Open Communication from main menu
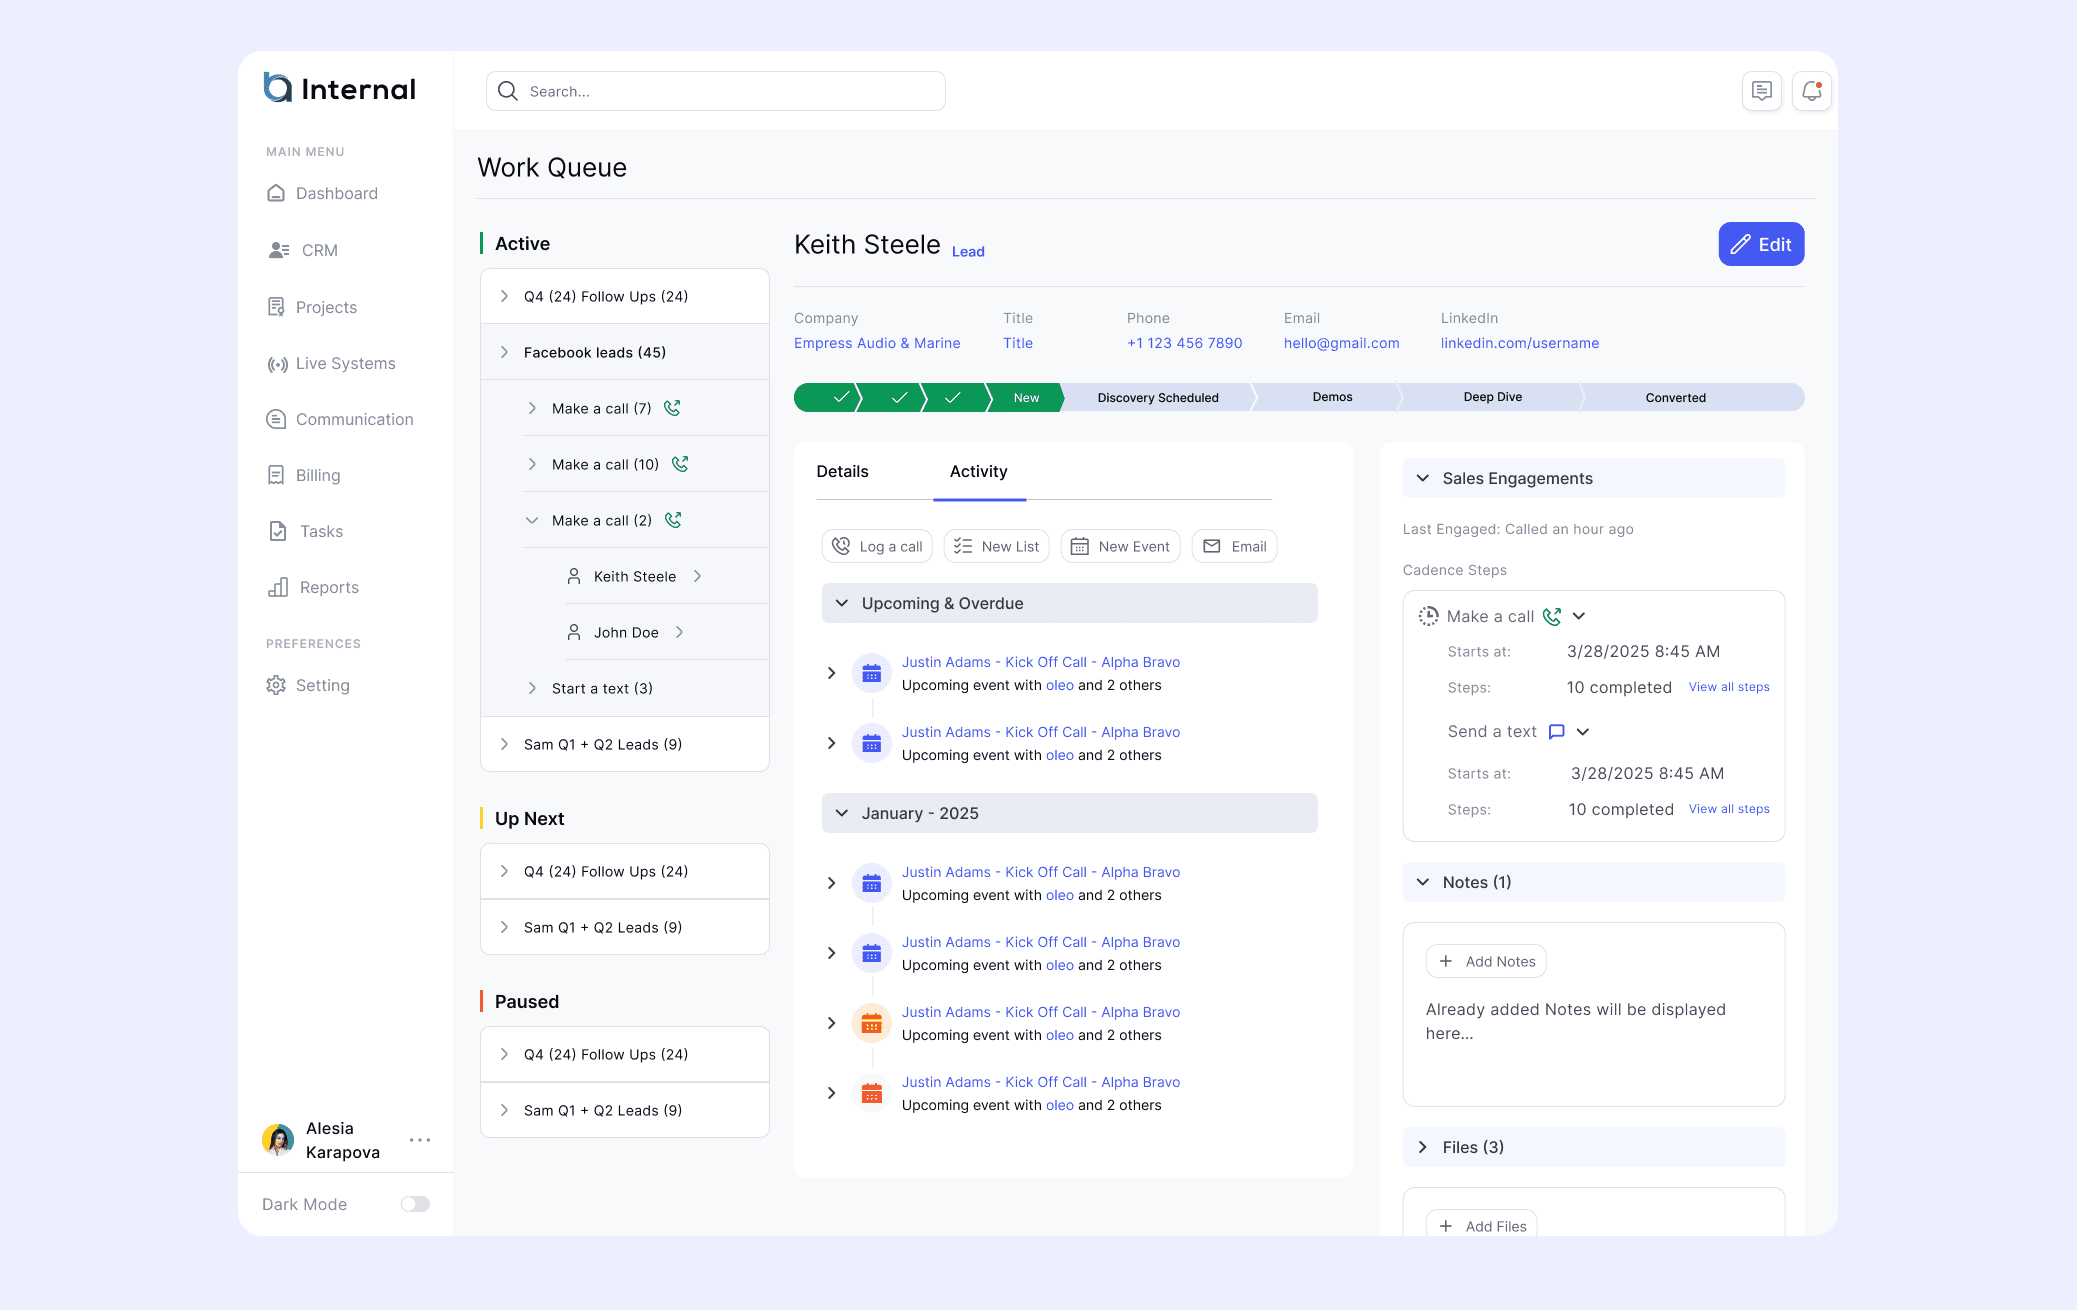 353,419
